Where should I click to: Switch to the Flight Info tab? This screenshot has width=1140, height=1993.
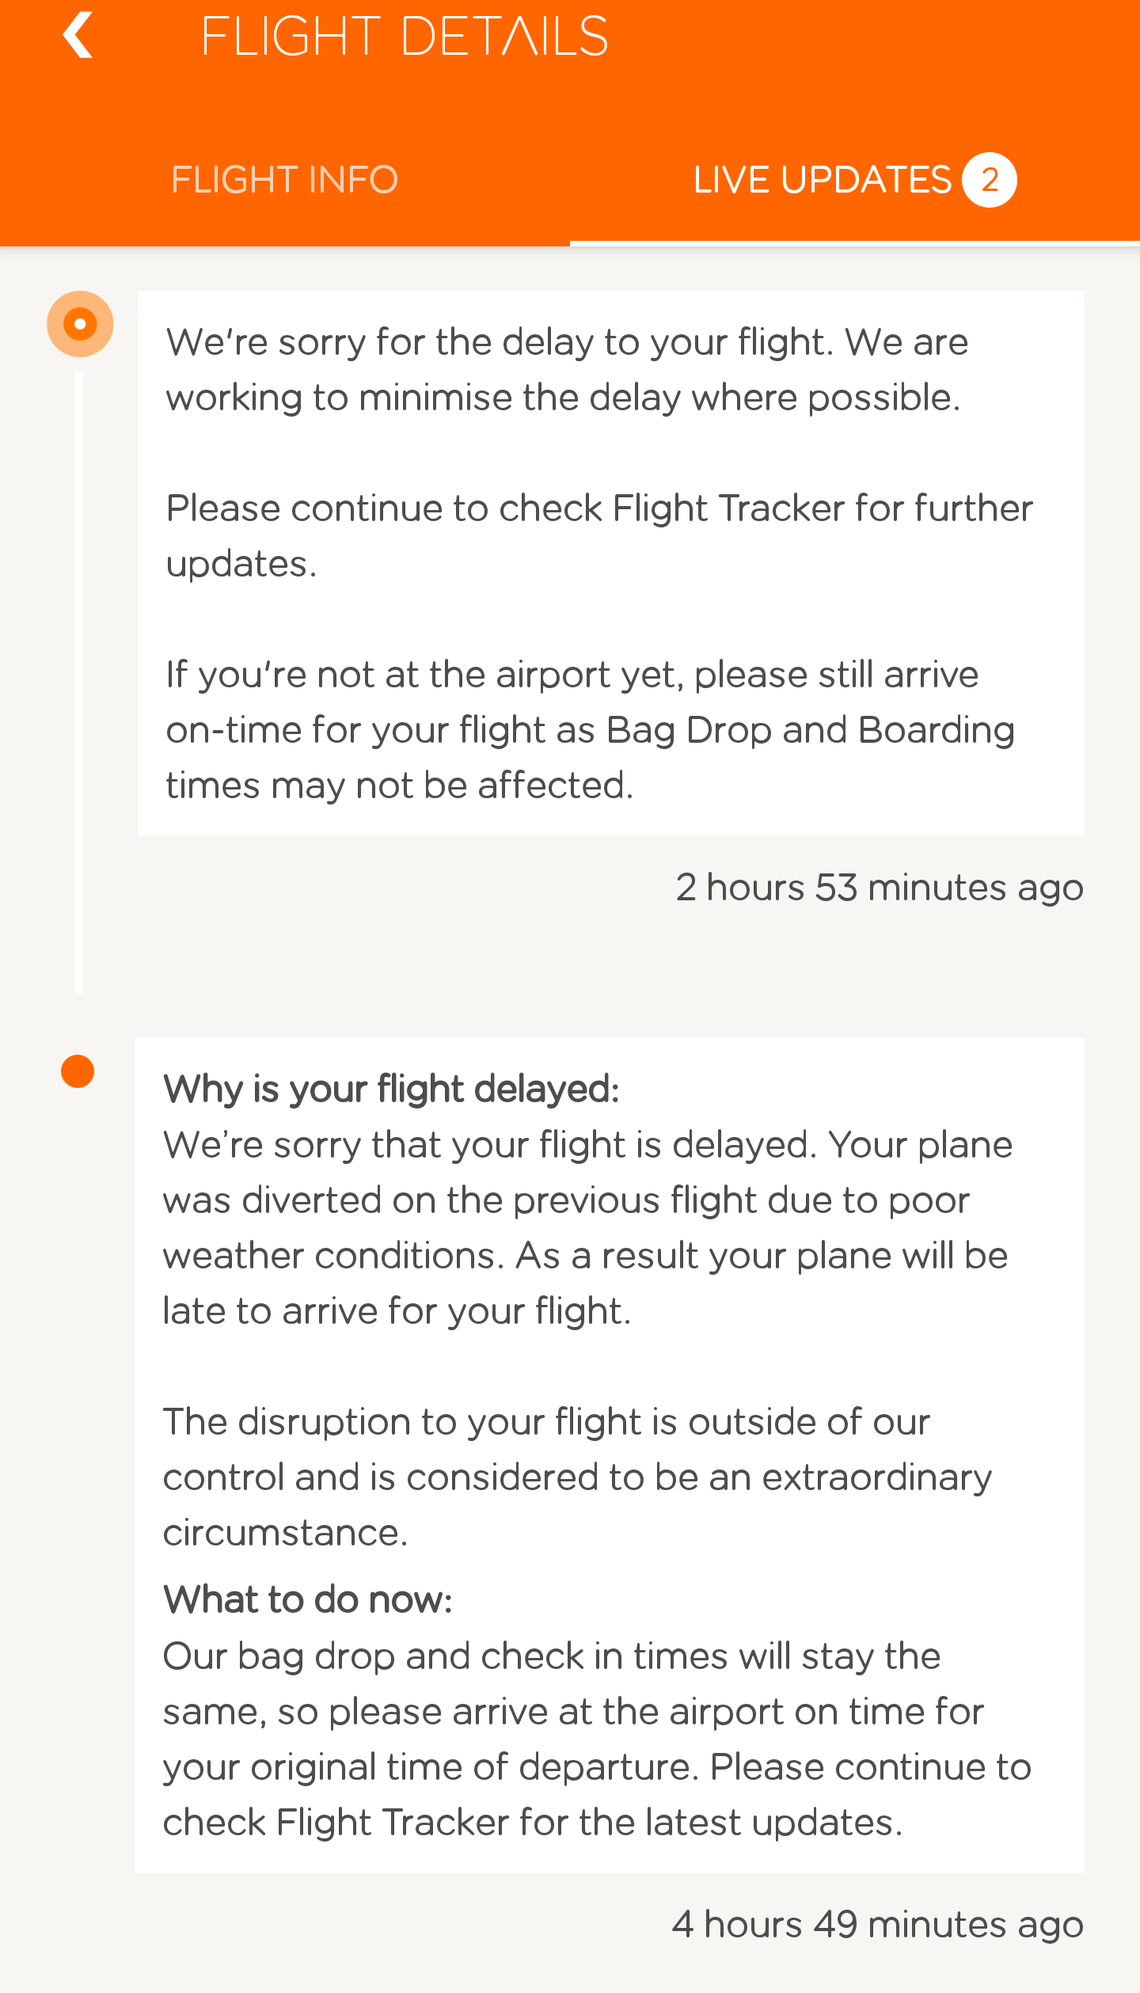tap(284, 180)
